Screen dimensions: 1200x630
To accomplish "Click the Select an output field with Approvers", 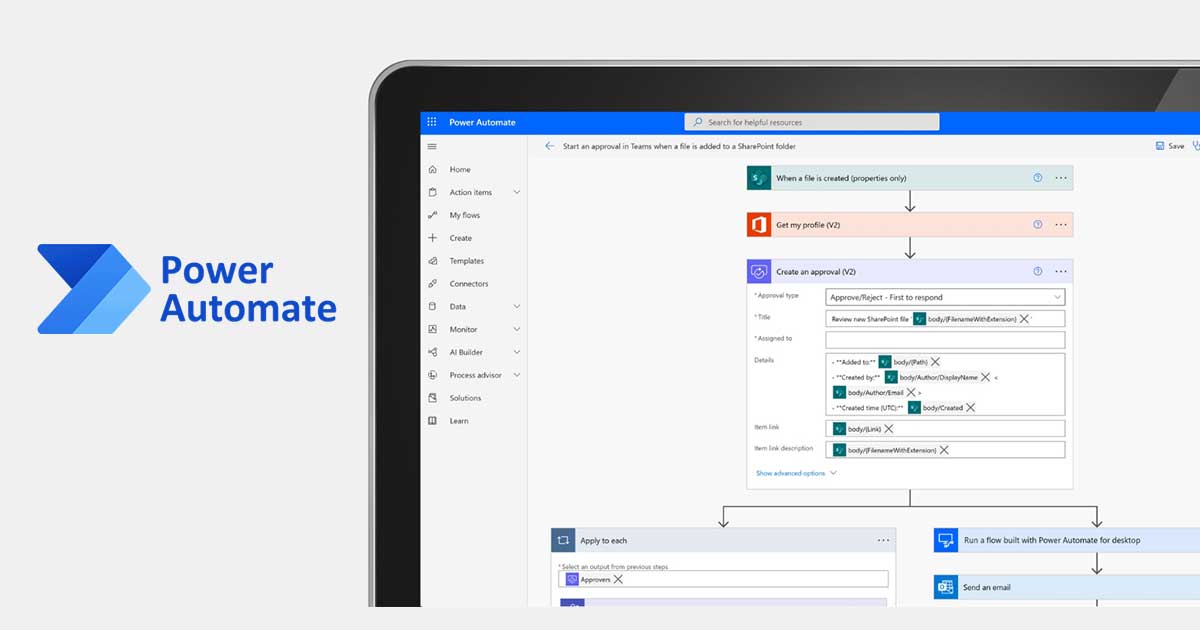I will point(724,579).
